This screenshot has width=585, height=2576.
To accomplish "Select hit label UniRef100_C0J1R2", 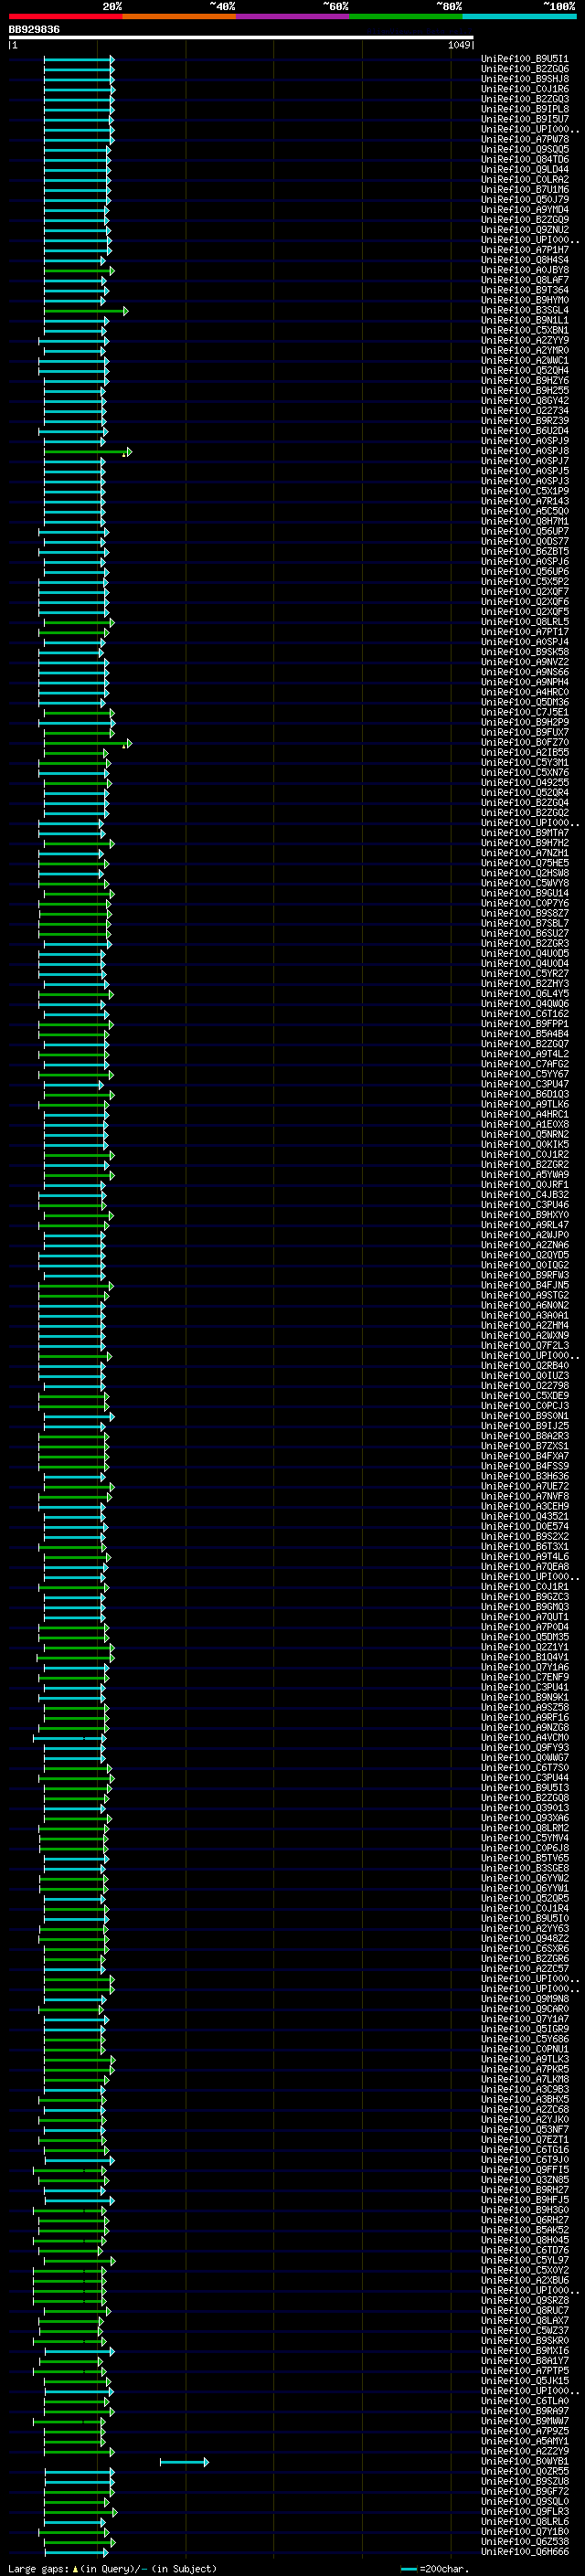I will click(x=525, y=1155).
